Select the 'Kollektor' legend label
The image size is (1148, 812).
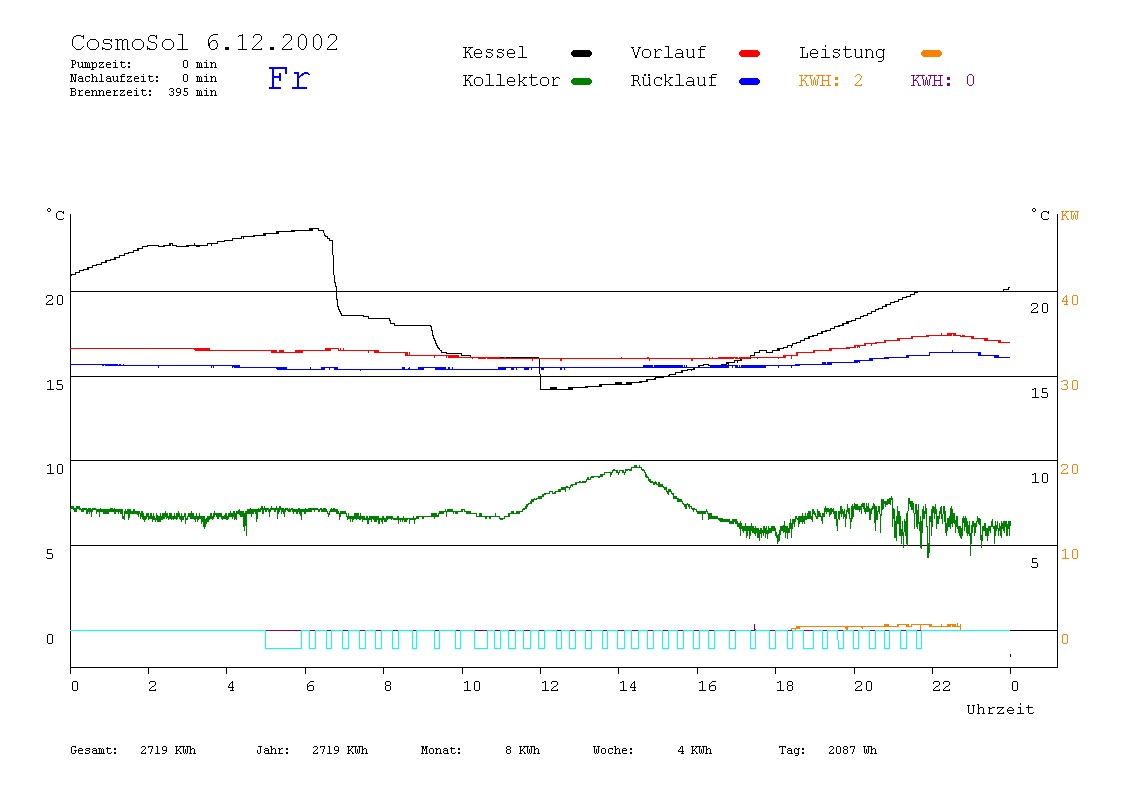[x=510, y=81]
